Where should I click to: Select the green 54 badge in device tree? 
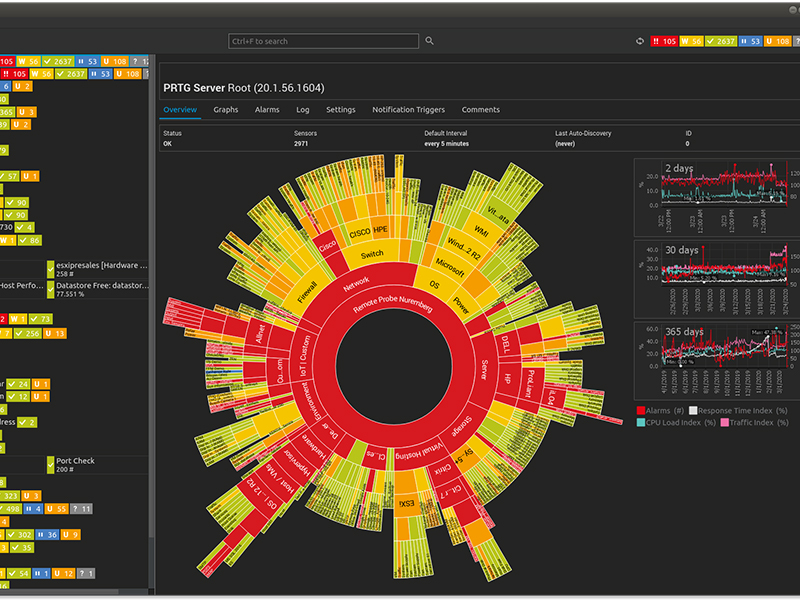click(19, 573)
